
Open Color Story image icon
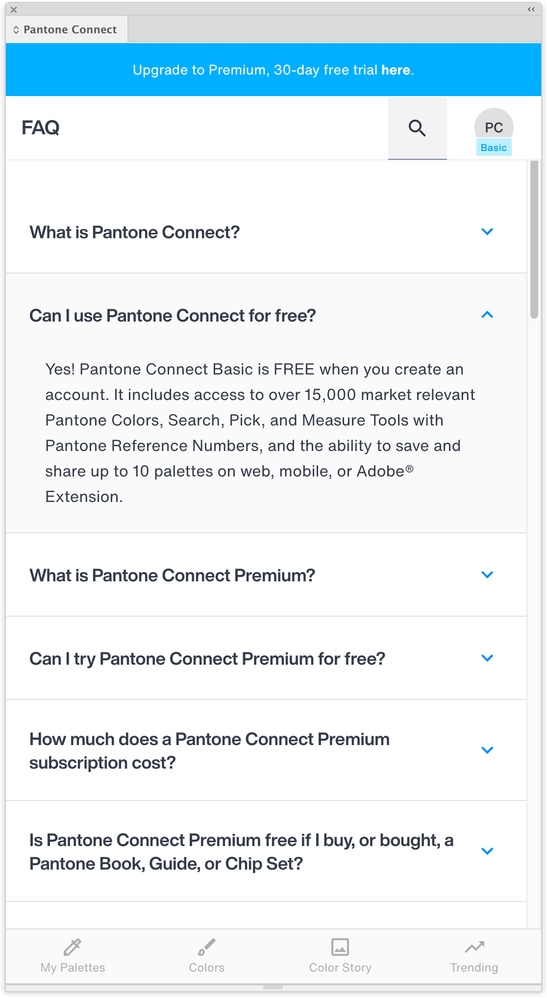[x=340, y=947]
